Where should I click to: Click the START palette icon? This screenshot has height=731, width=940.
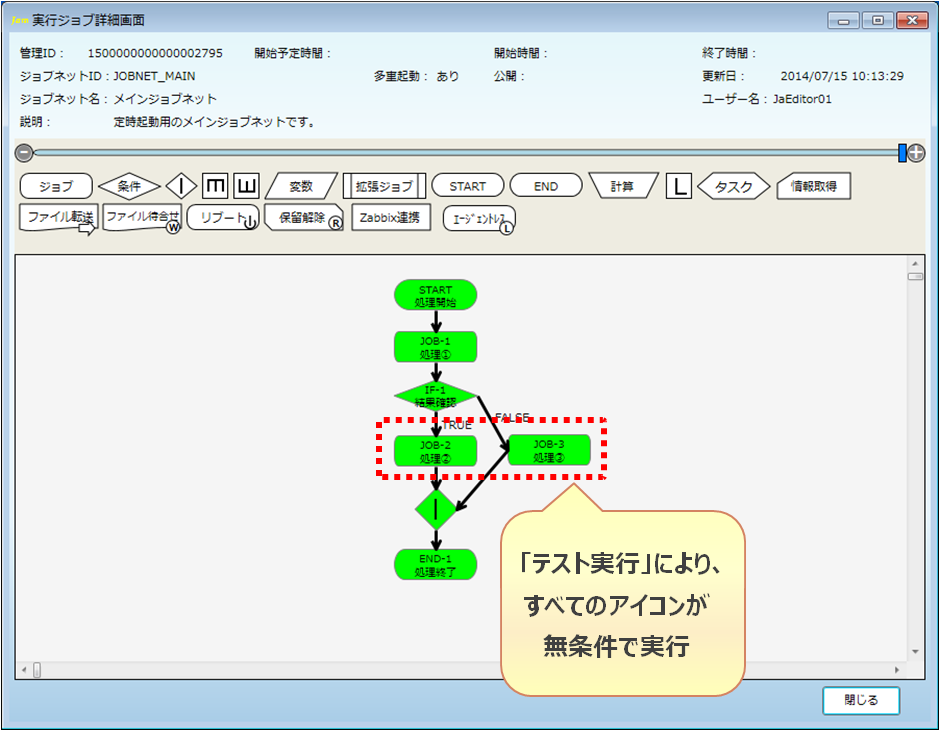467,186
